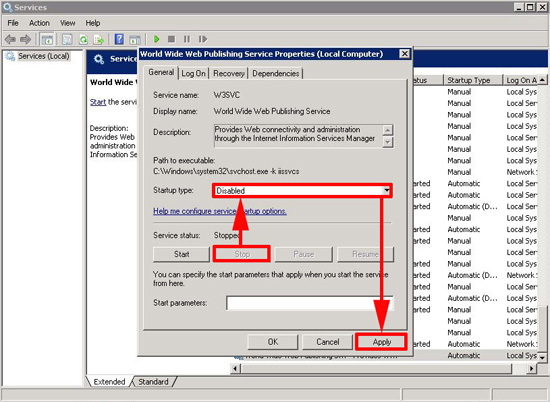Switch to the Recovery tab
The image size is (550, 402).
tap(229, 73)
